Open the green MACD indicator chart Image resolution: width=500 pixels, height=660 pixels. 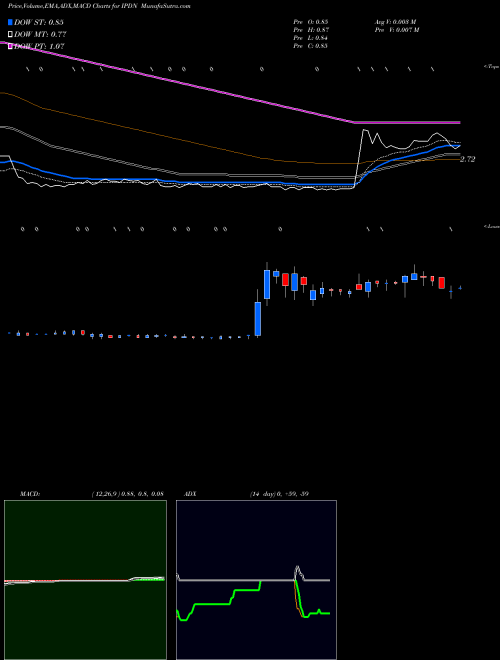coord(85,580)
